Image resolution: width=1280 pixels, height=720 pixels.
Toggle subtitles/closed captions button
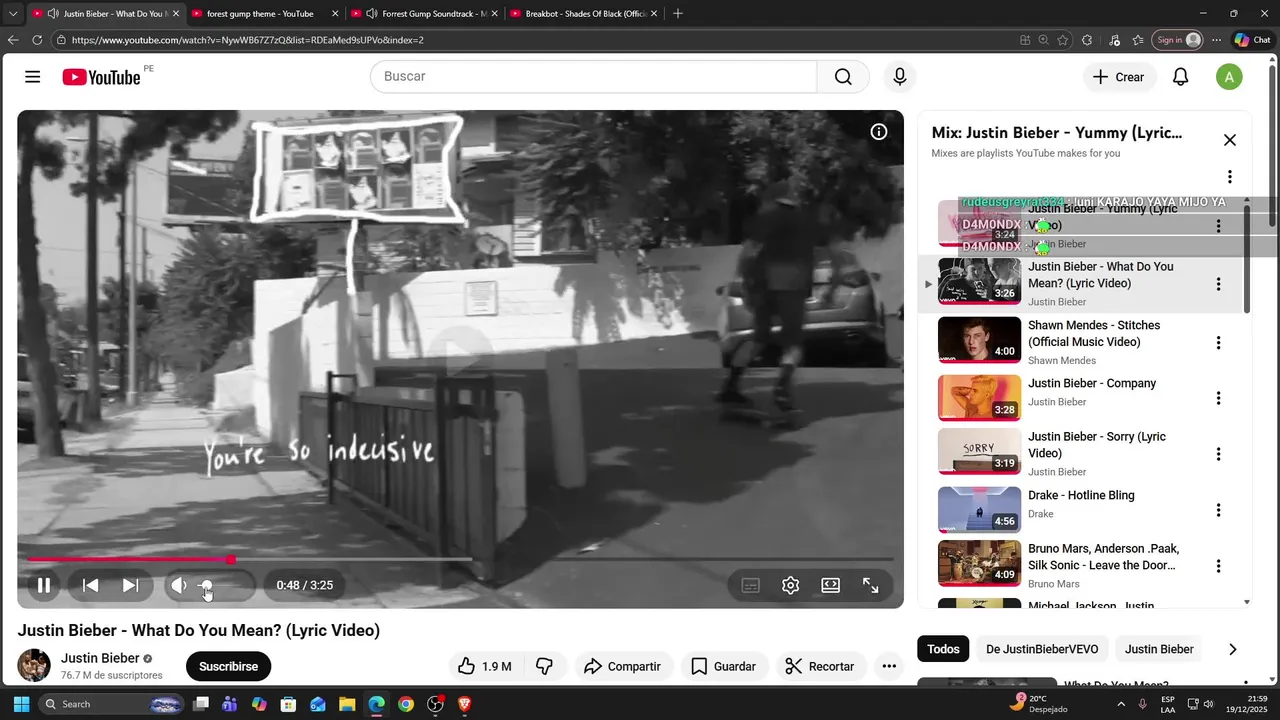point(751,585)
